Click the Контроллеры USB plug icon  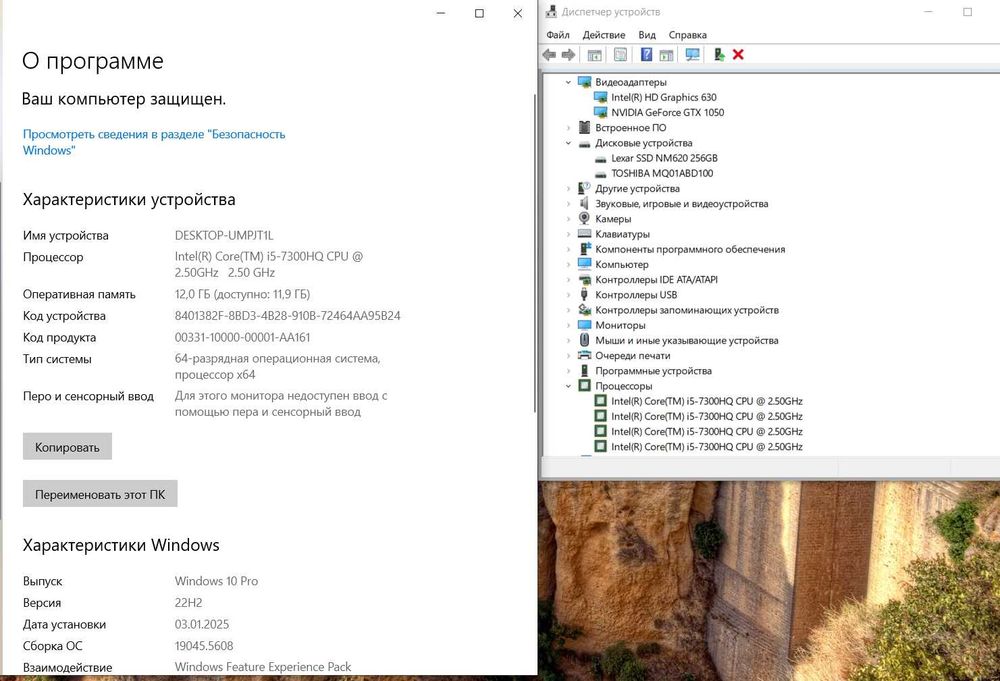tap(584, 295)
